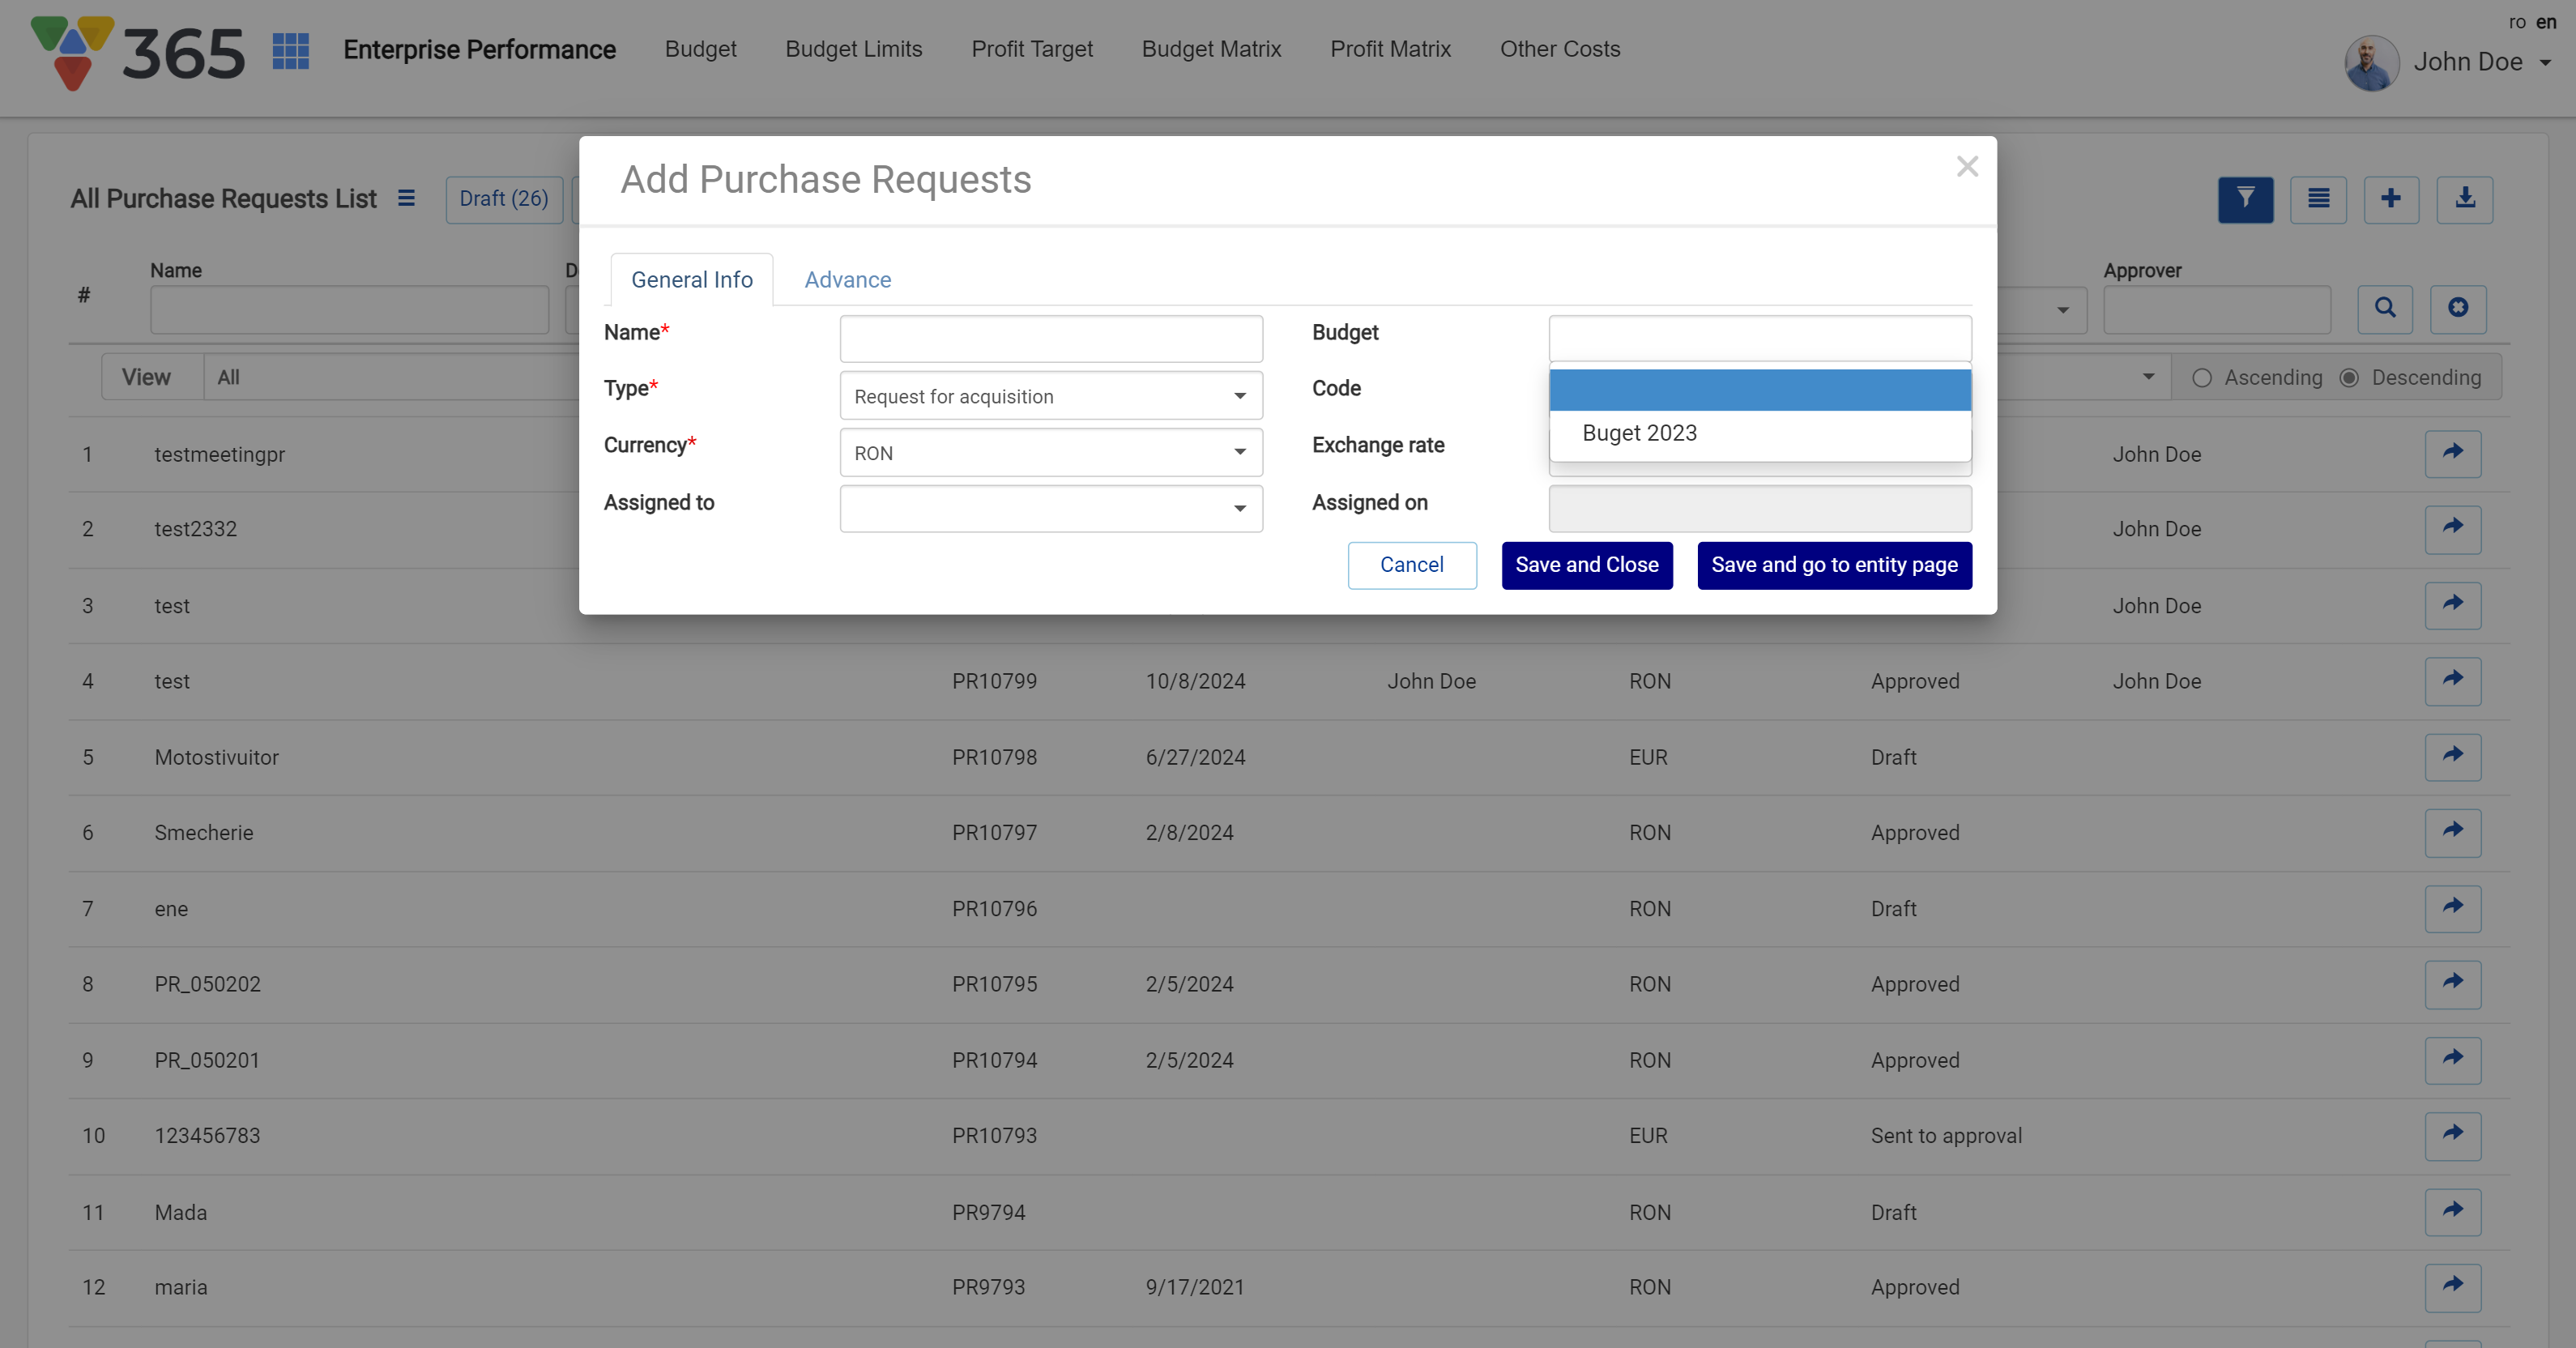Click the list view lines icon
This screenshot has width=2576, height=1348.
point(2318,199)
